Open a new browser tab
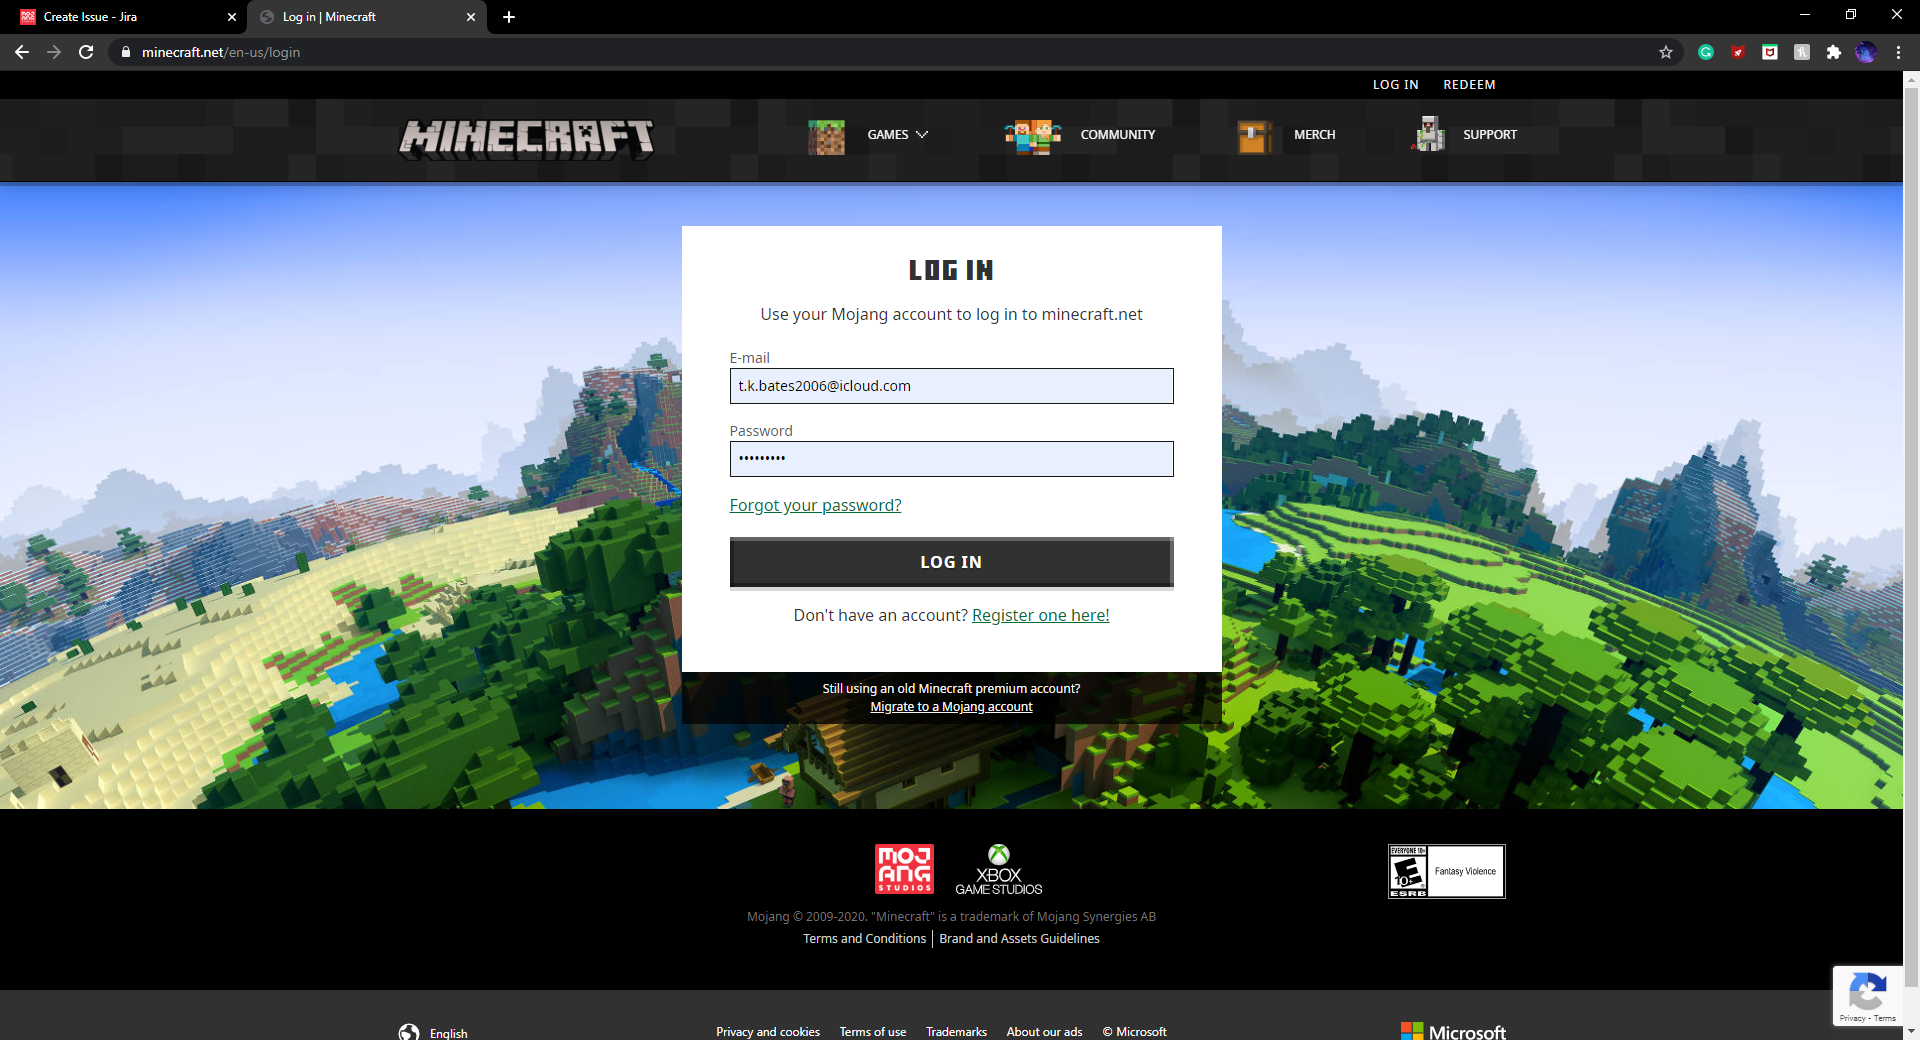Screen dimensions: 1920x1040 point(509,17)
